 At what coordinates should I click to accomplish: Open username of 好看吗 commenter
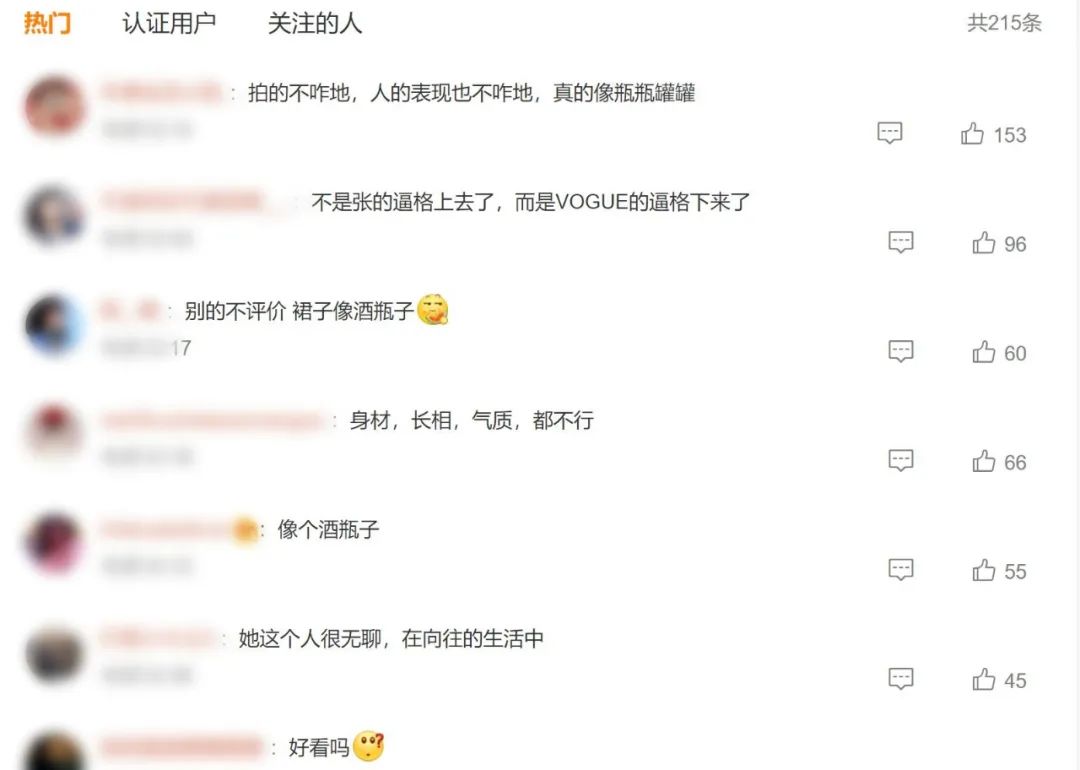[x=183, y=747]
